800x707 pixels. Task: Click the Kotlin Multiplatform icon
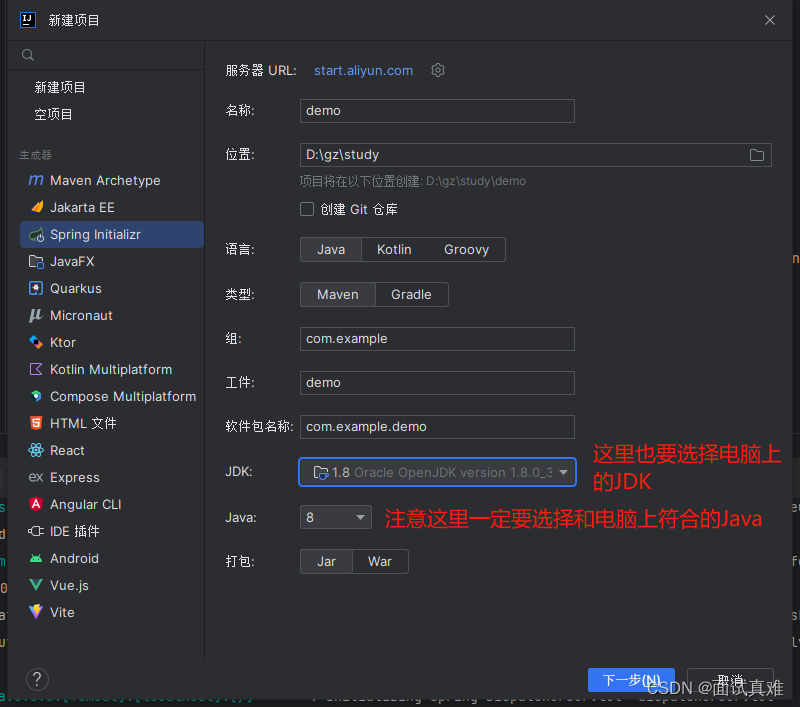(x=36, y=369)
